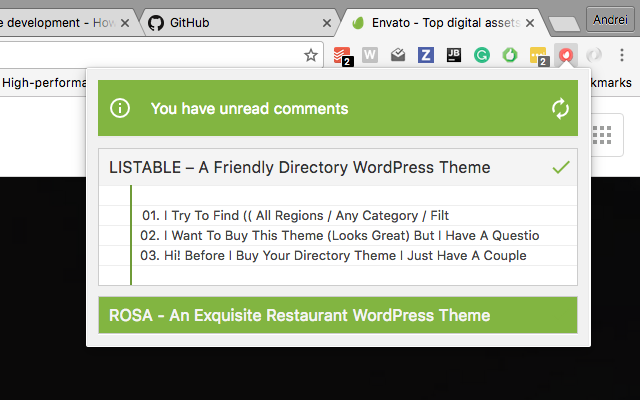Open the JetBrains JB extension icon
The height and width of the screenshot is (400, 640).
[454, 55]
